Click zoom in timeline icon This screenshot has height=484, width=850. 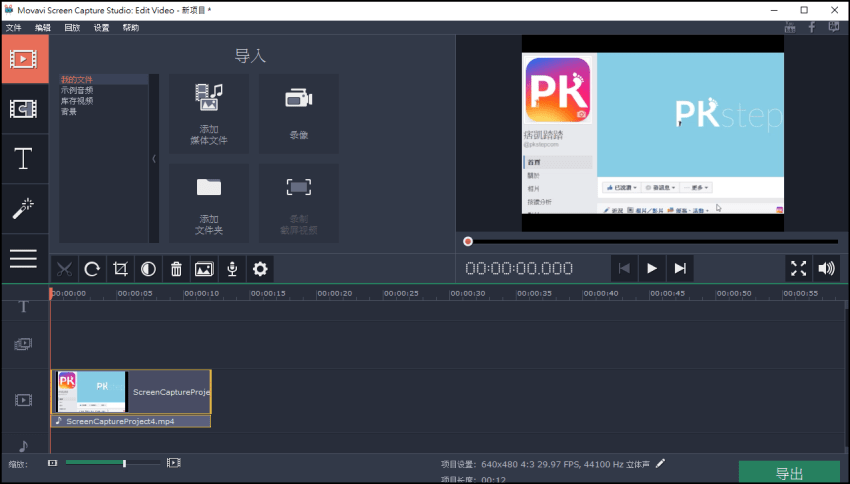pyautogui.click(x=174, y=463)
